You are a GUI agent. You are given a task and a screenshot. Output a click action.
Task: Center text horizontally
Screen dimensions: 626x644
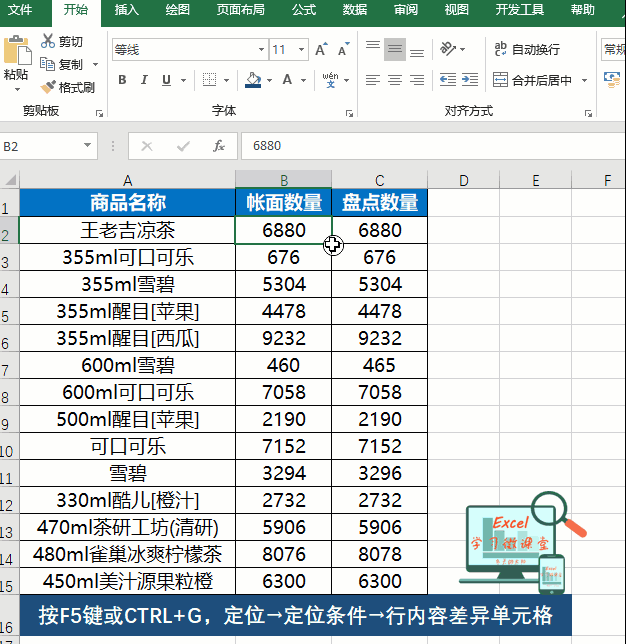click(x=395, y=80)
